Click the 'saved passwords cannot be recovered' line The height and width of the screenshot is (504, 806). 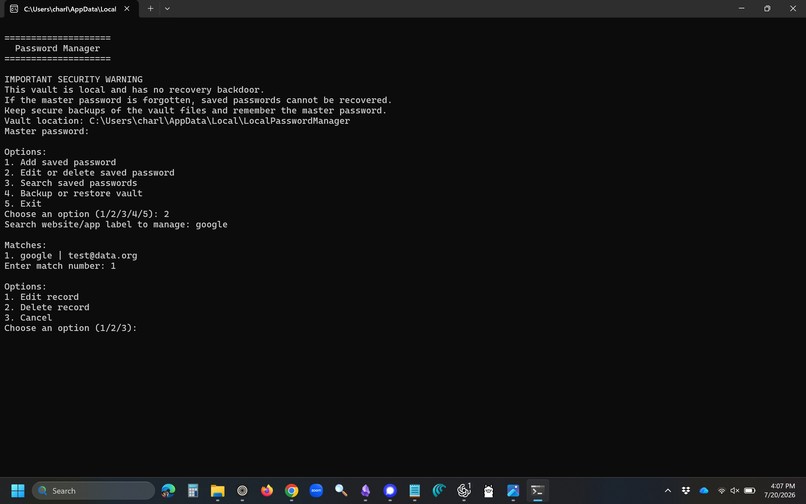click(198, 100)
